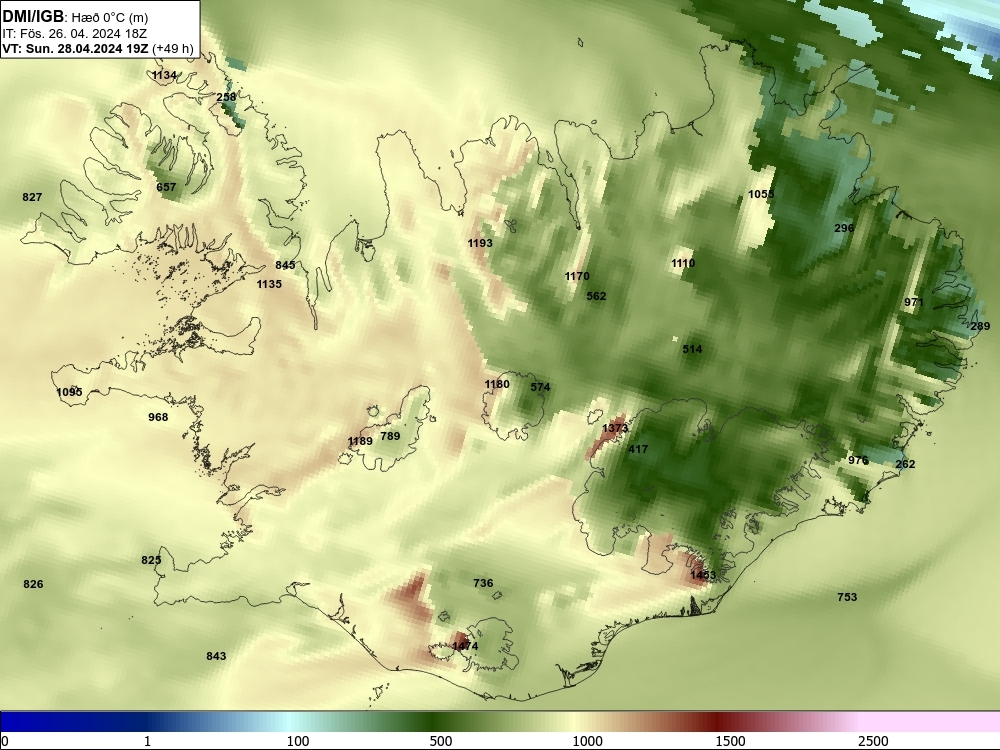The image size is (1000, 750).
Task: Select the 289 value at the east coast
Action: [x=980, y=327]
